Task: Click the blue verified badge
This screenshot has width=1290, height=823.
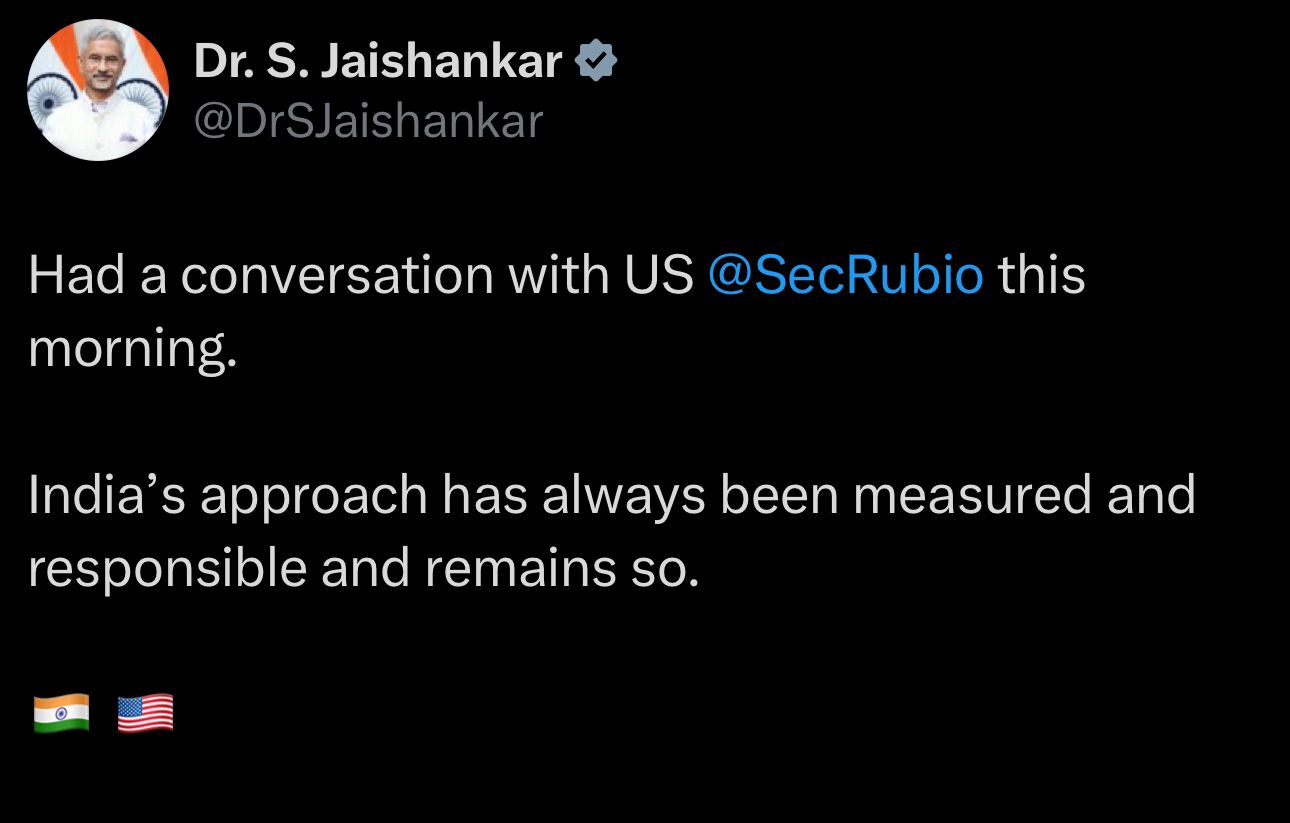Action: coord(597,62)
